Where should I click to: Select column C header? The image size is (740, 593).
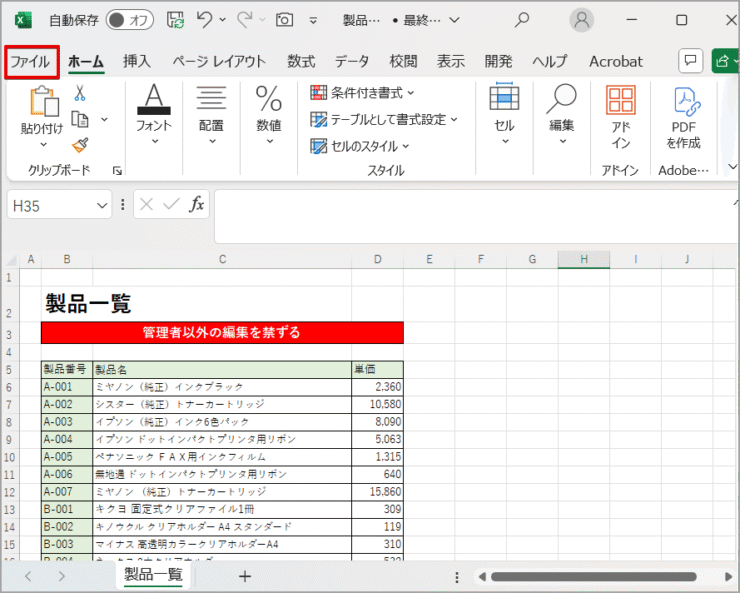(x=222, y=259)
